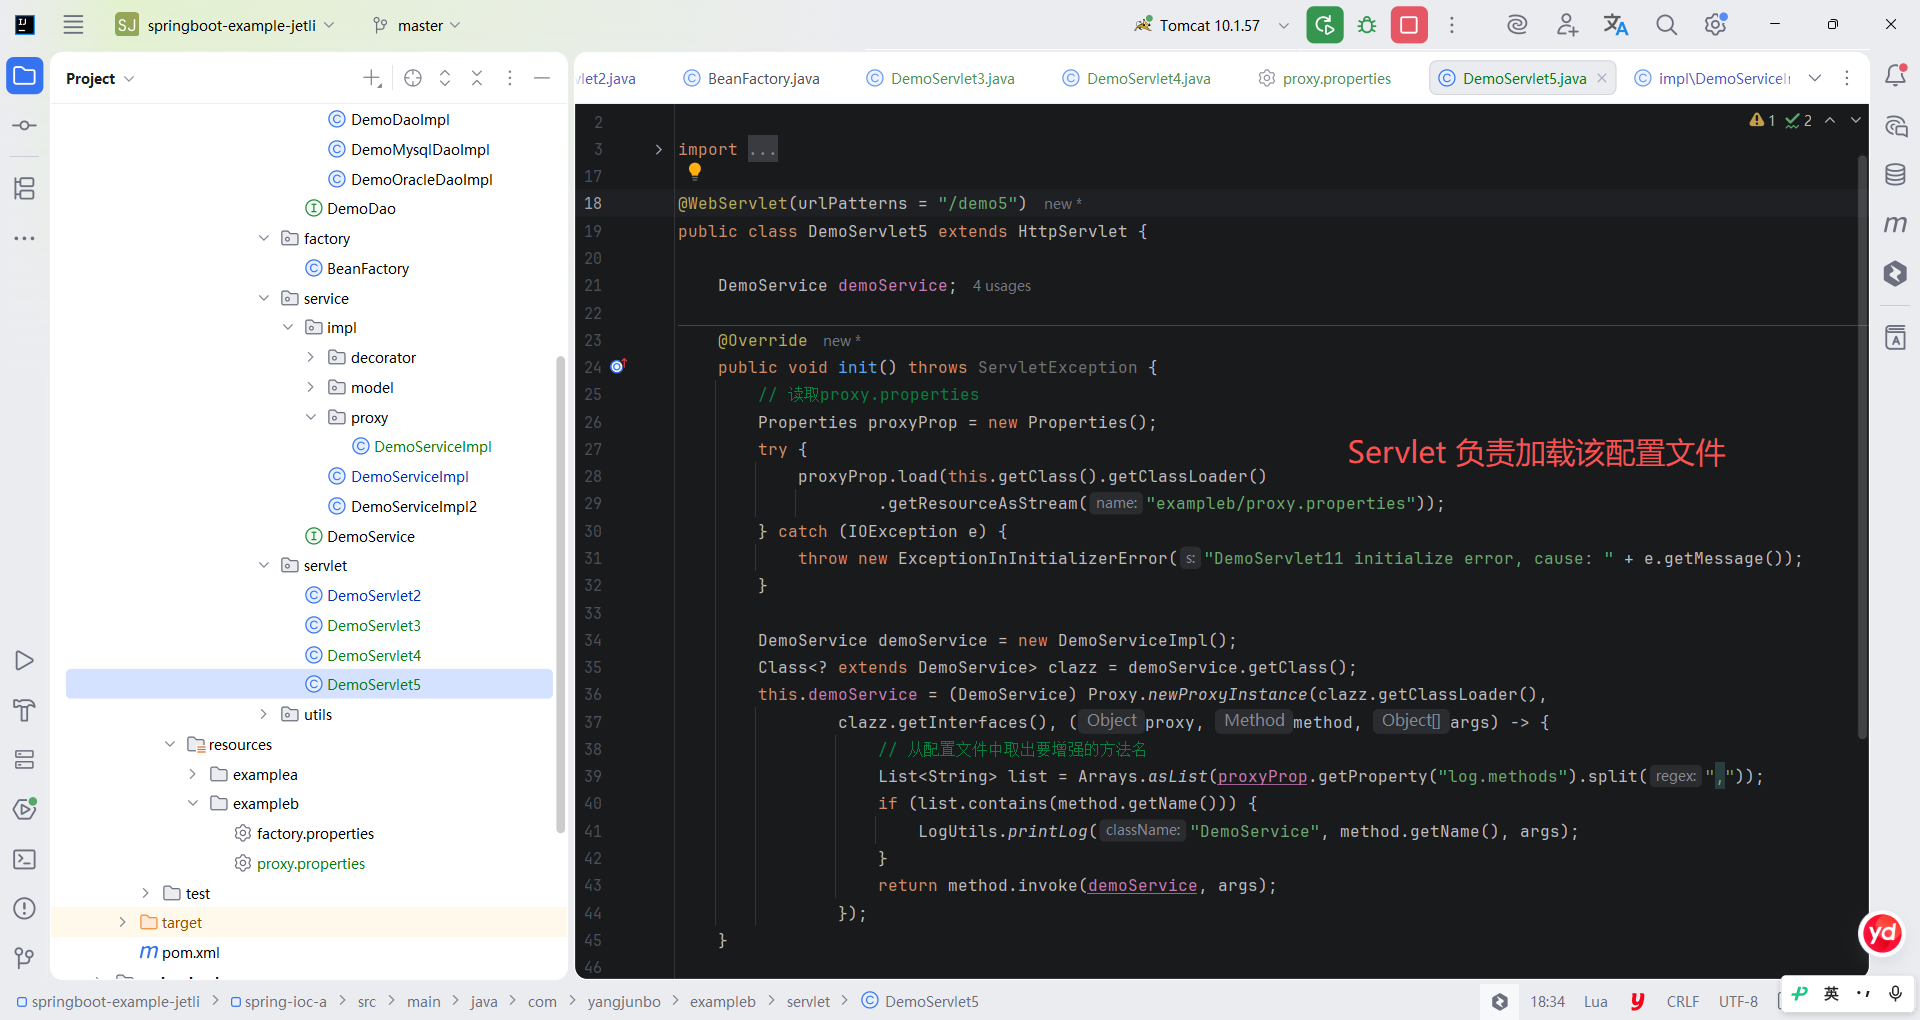The height and width of the screenshot is (1020, 1920).
Task: Open the Tomcat run configuration dropdown
Action: click(1284, 25)
